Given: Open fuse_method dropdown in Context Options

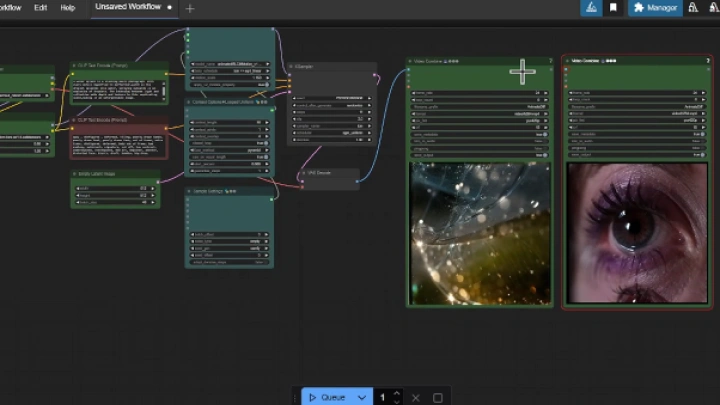Looking at the screenshot, I should 230,150.
